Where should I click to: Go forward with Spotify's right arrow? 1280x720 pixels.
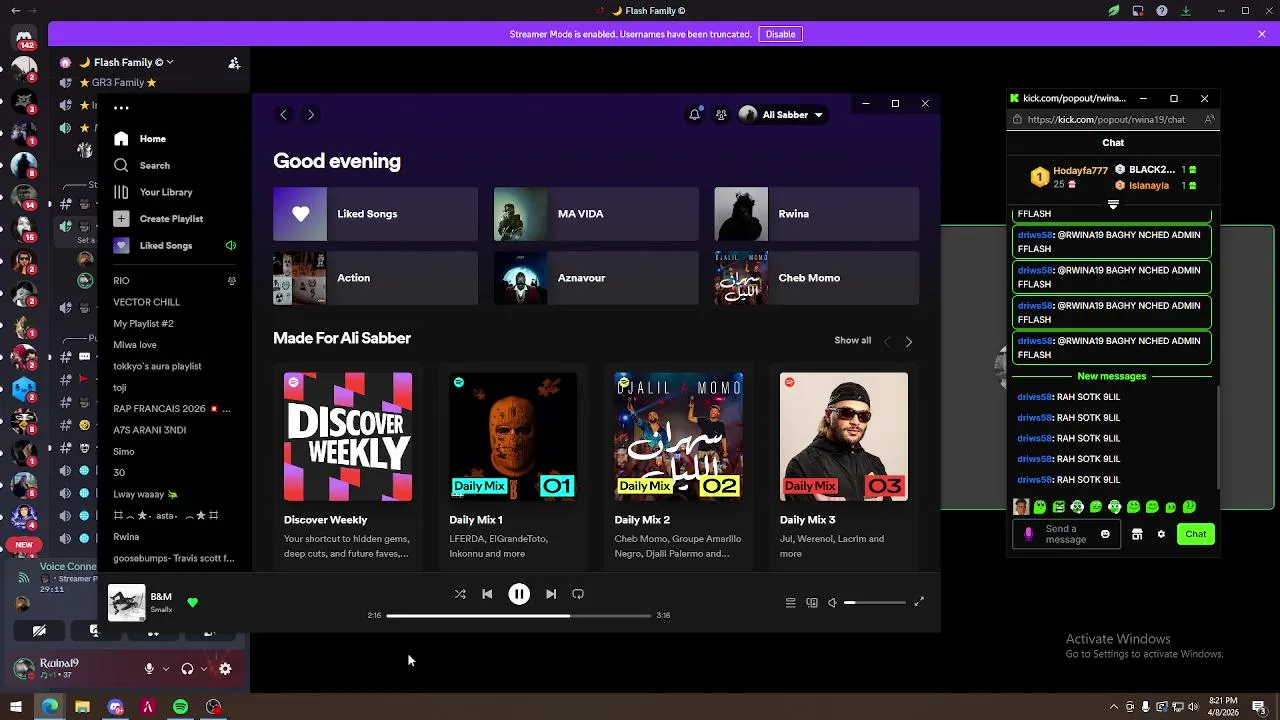tap(311, 115)
